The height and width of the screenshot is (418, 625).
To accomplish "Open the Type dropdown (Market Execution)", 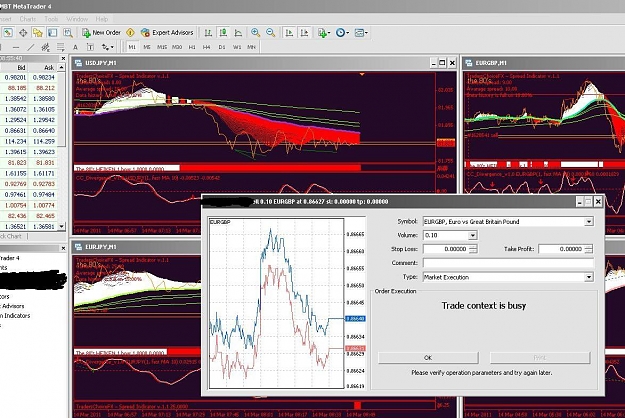I will click(589, 277).
